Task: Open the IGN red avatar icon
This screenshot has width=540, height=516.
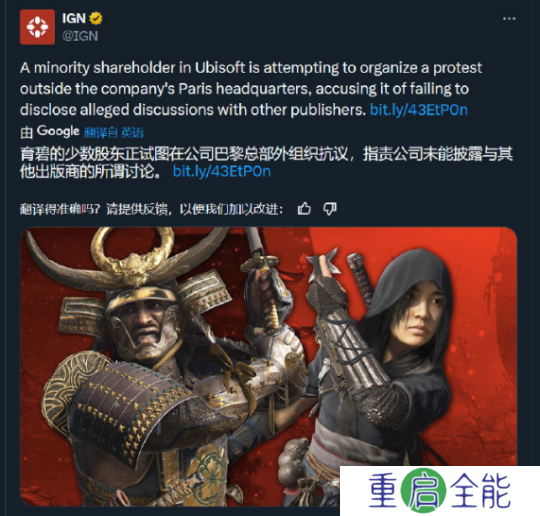Action: pos(37,27)
